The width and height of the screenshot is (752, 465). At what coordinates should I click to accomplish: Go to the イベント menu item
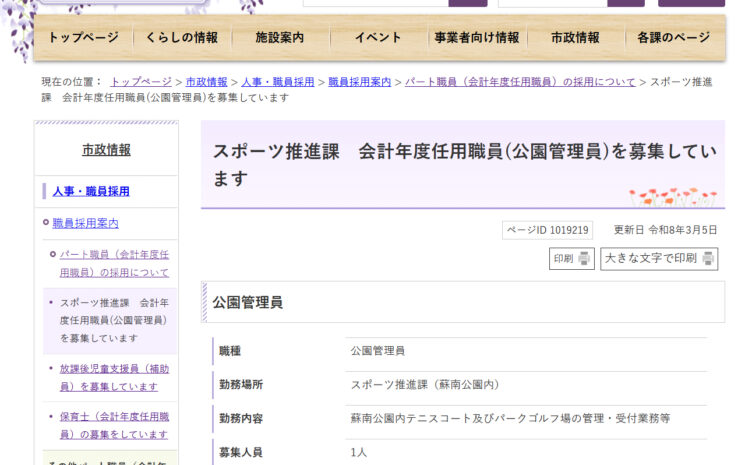379,38
